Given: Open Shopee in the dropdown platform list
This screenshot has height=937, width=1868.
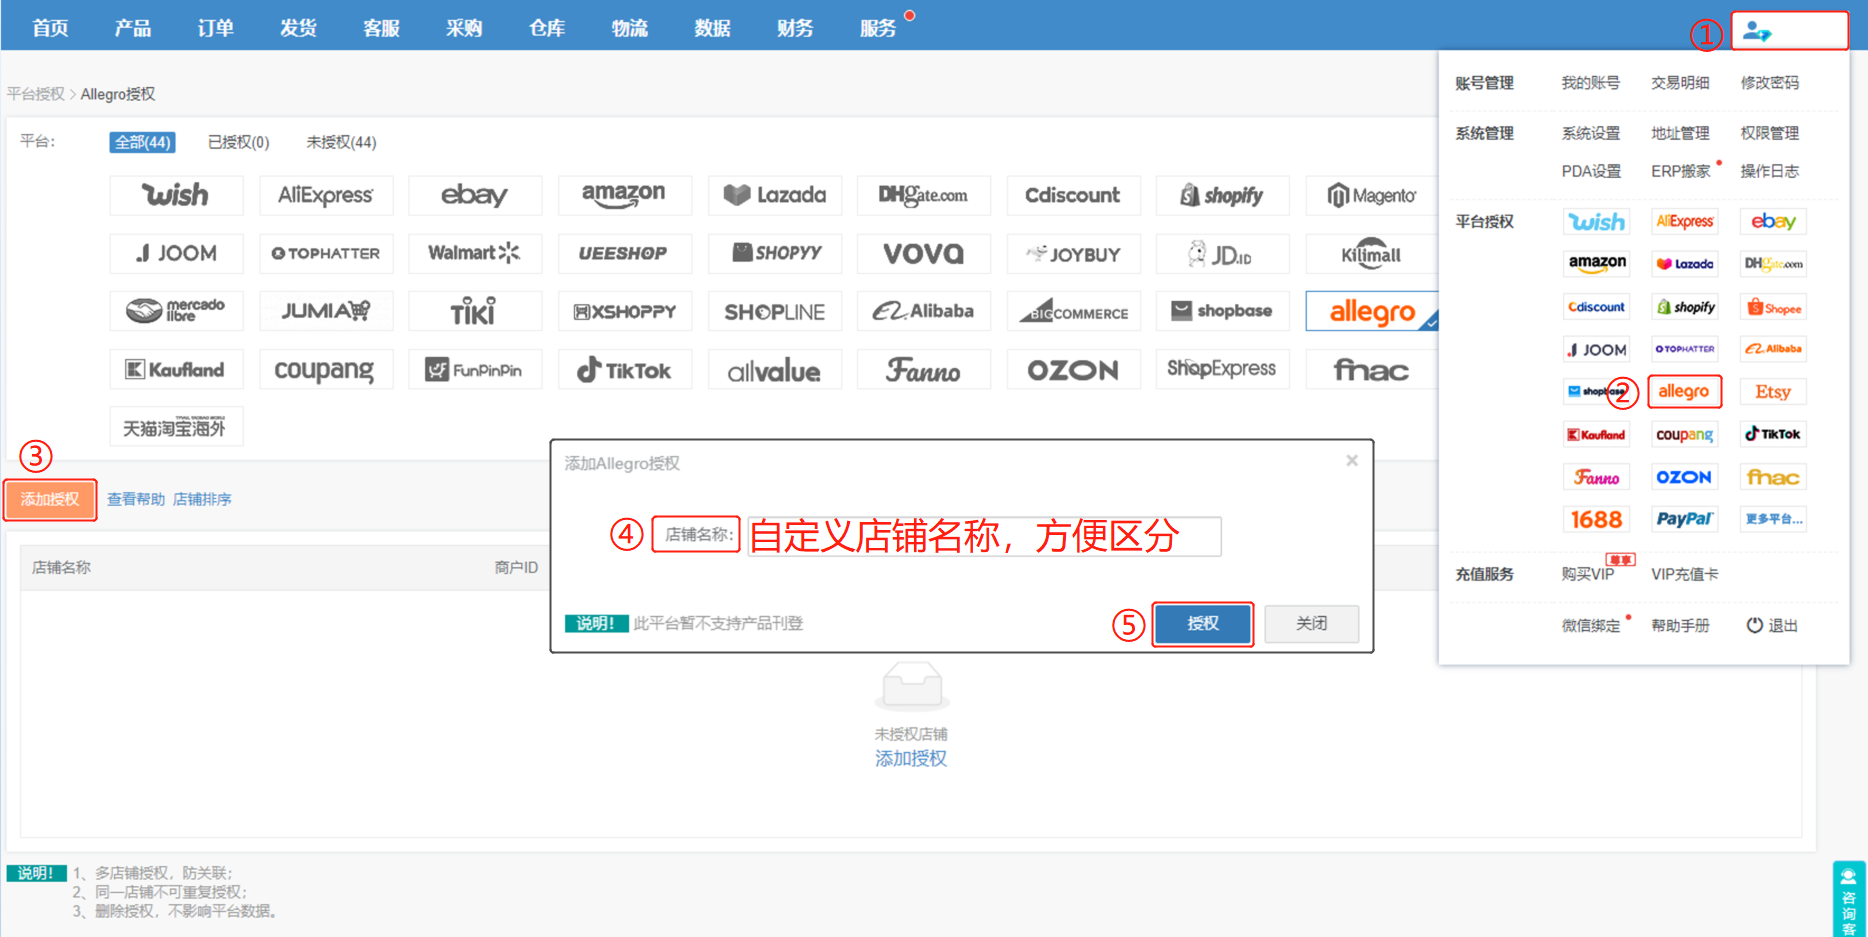Looking at the screenshot, I should [x=1773, y=307].
